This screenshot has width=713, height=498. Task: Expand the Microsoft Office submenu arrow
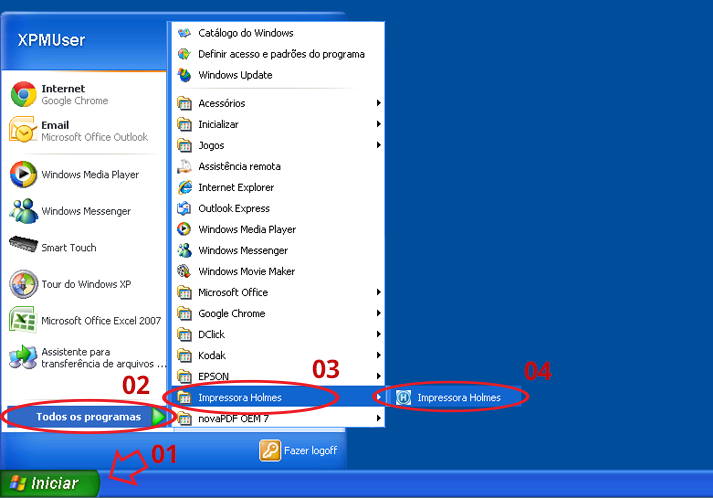click(378, 292)
